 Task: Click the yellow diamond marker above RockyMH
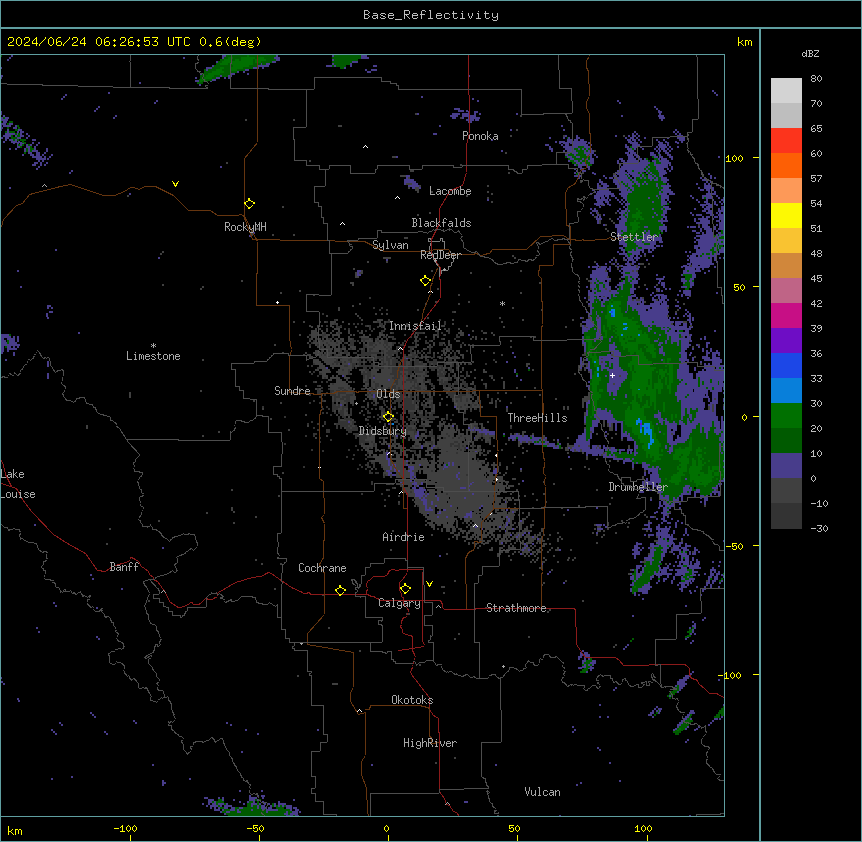point(249,204)
